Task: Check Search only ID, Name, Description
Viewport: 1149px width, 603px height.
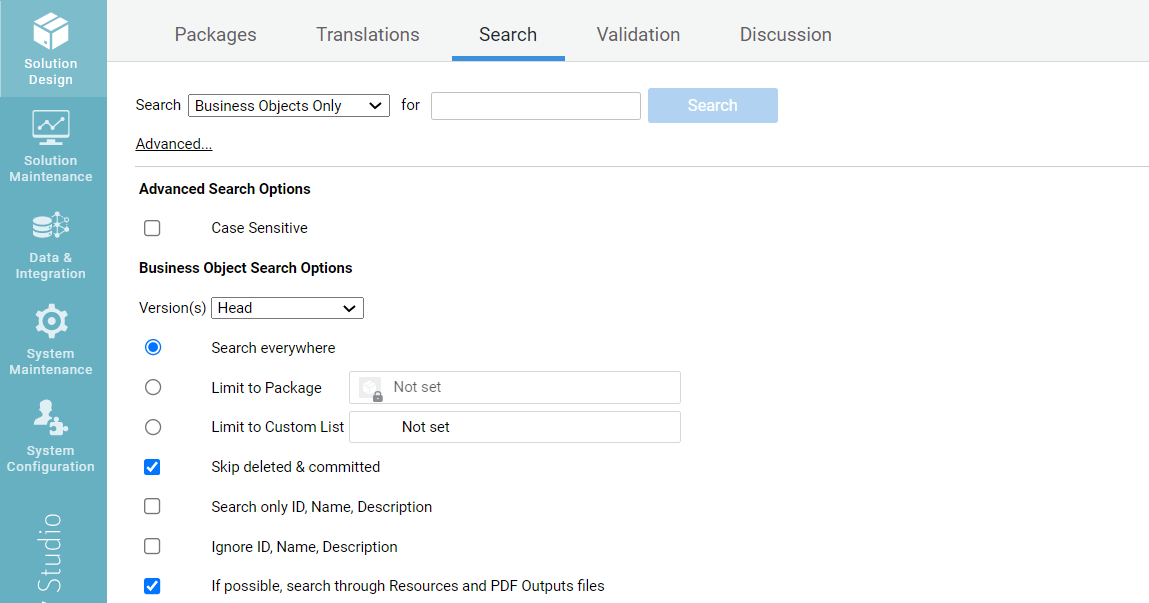Action: (152, 507)
